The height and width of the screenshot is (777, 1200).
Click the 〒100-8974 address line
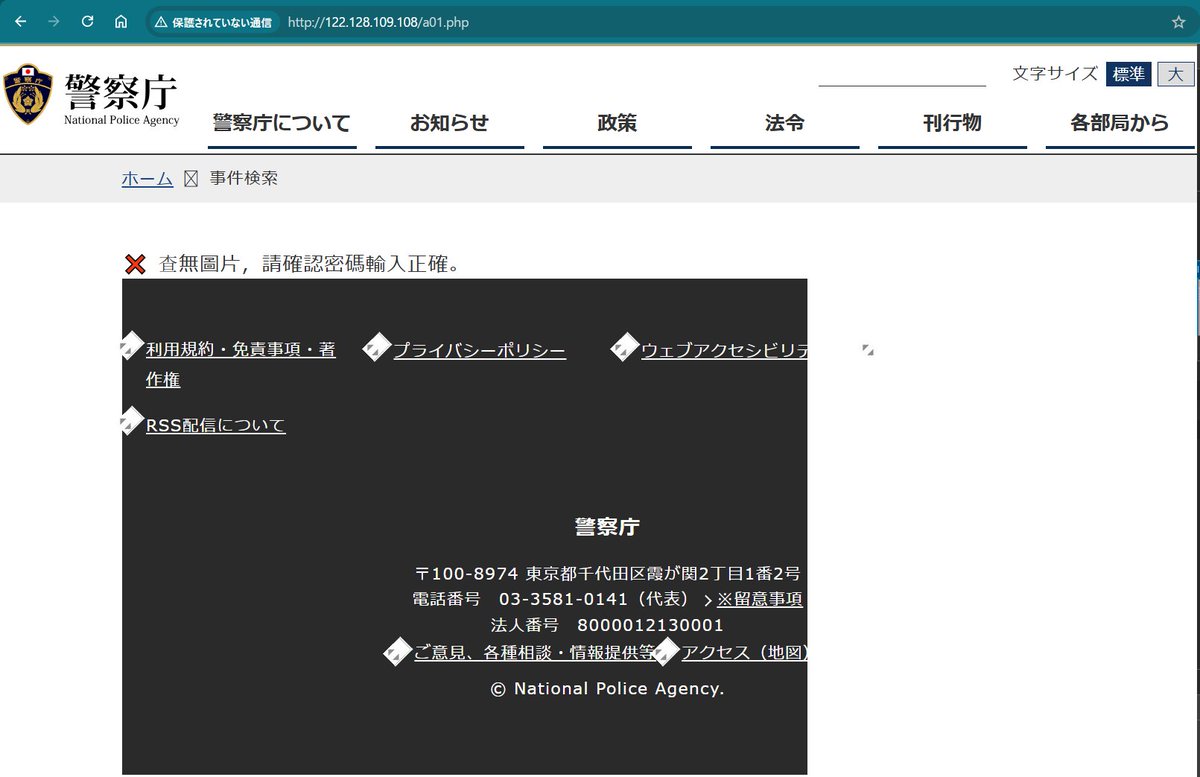click(x=607, y=574)
